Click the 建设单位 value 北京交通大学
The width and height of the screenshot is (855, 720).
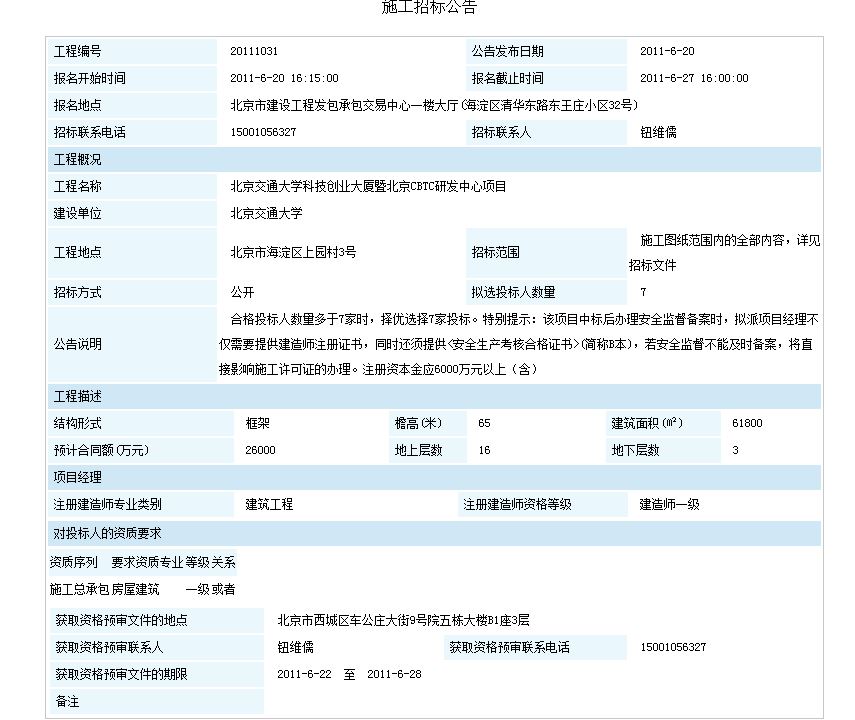(266, 213)
